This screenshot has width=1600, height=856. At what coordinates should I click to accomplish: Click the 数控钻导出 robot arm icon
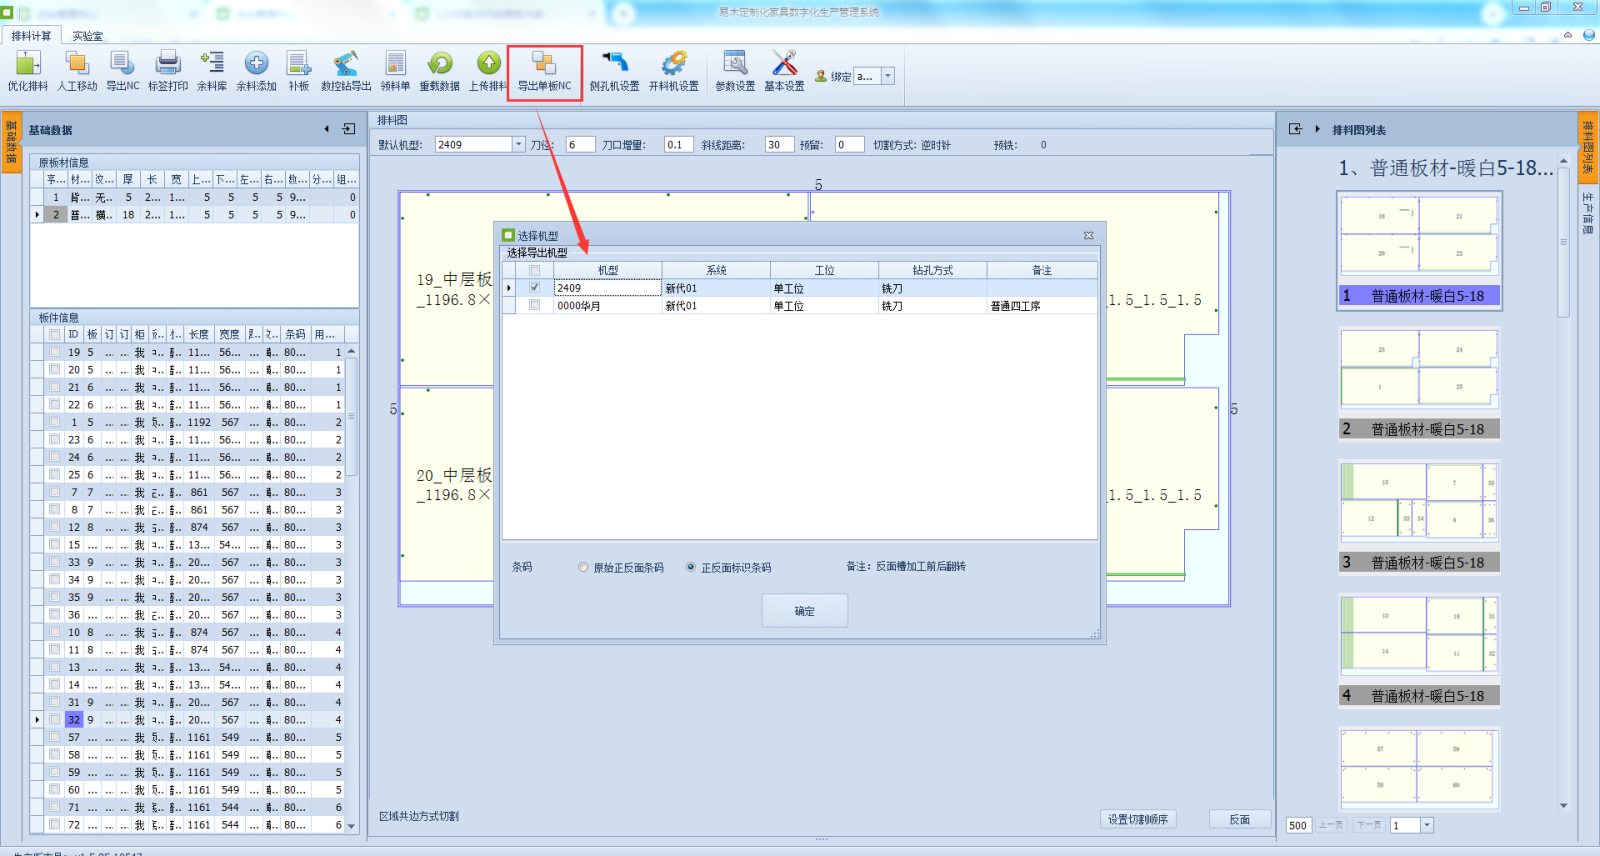[345, 66]
